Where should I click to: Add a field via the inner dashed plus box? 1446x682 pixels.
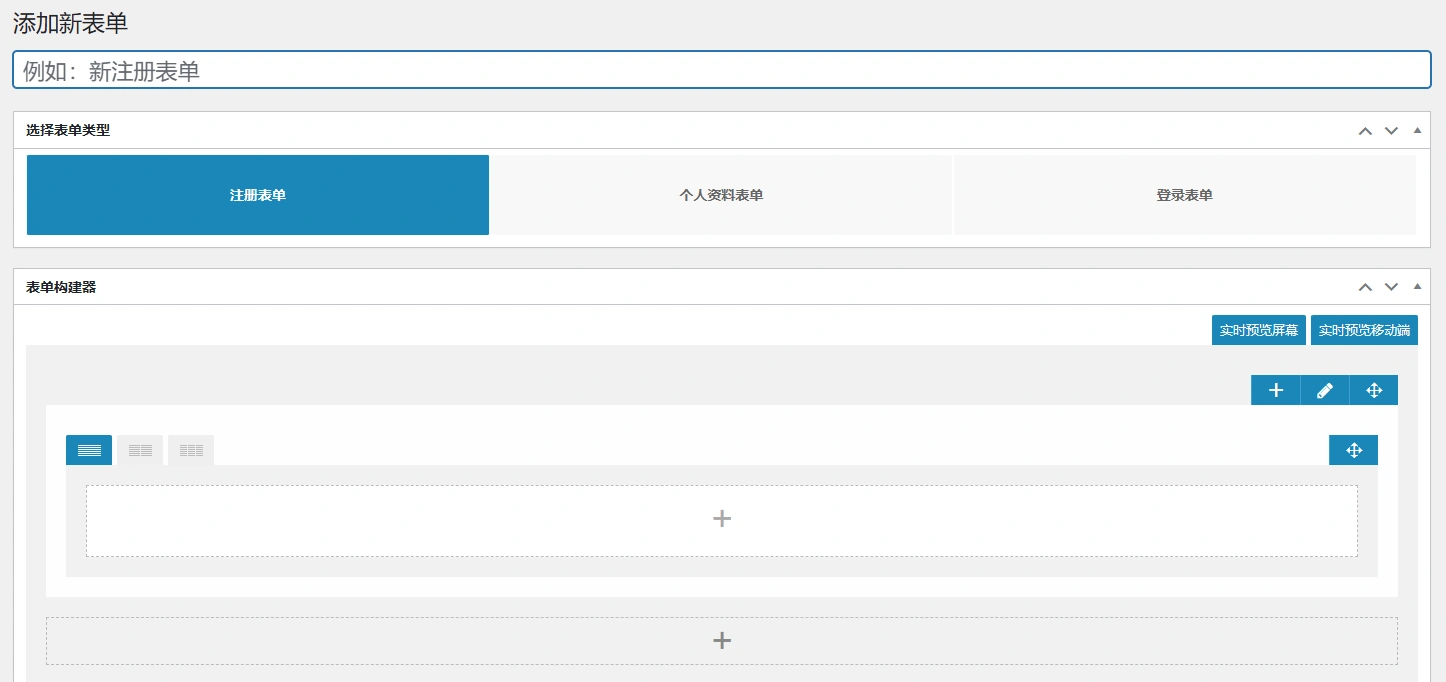pyautogui.click(x=721, y=520)
